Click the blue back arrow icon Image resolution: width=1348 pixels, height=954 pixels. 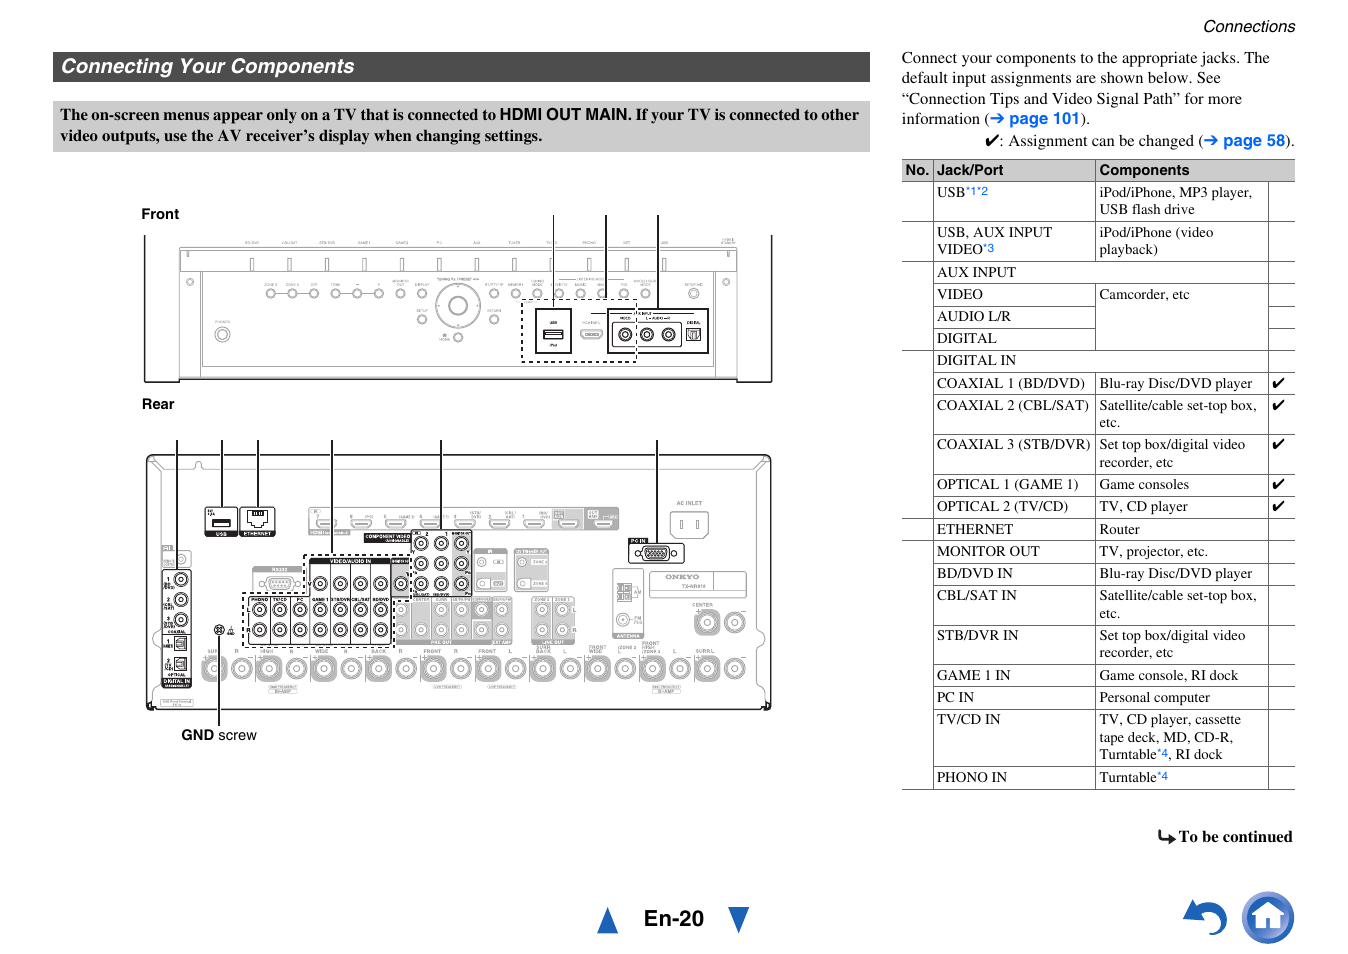(x=1205, y=917)
